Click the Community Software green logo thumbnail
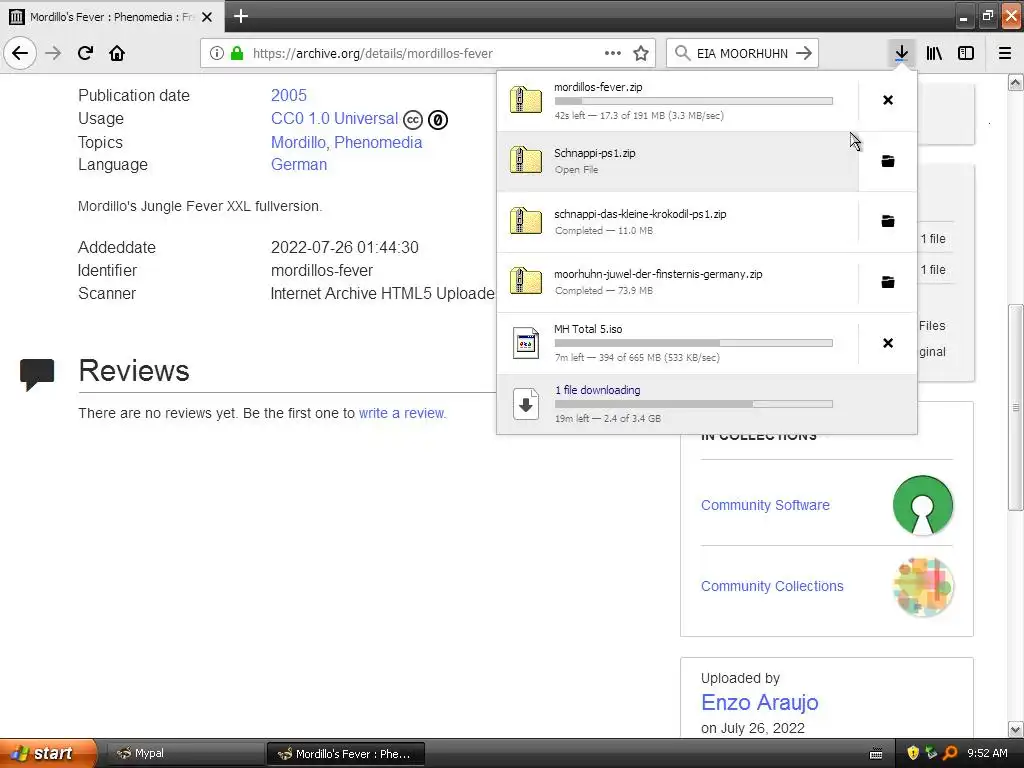The width and height of the screenshot is (1024, 768). (x=923, y=505)
